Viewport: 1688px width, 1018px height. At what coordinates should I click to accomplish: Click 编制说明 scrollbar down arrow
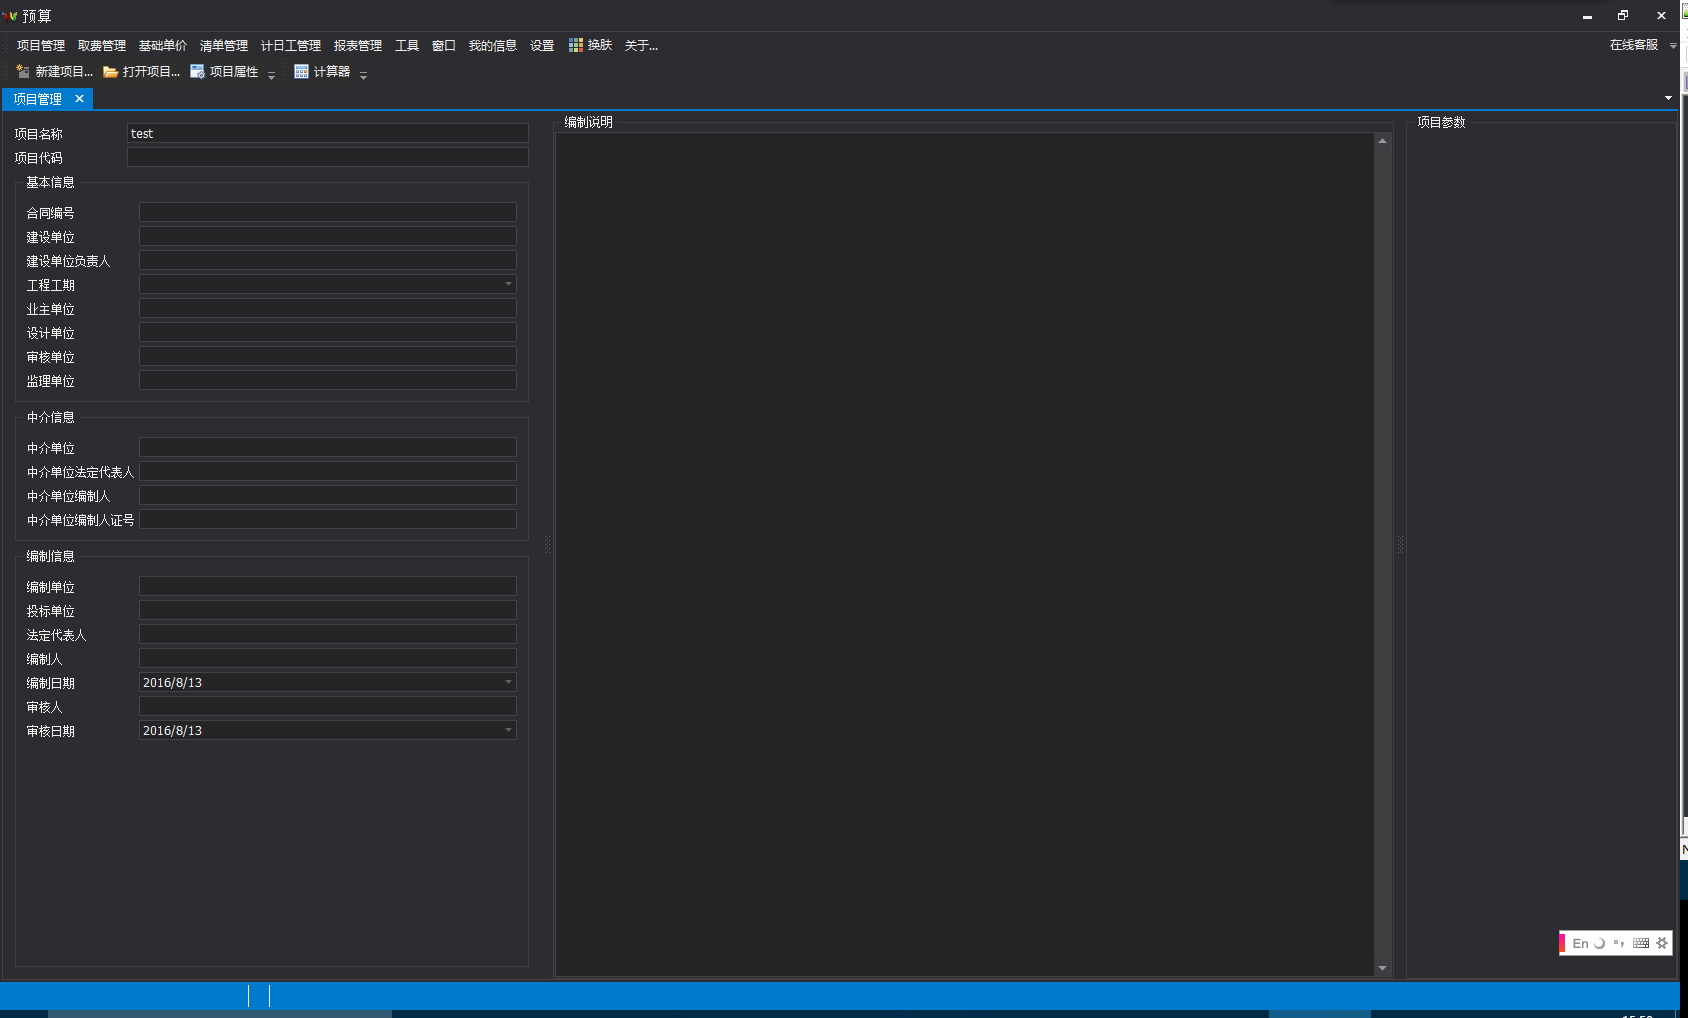1382,968
